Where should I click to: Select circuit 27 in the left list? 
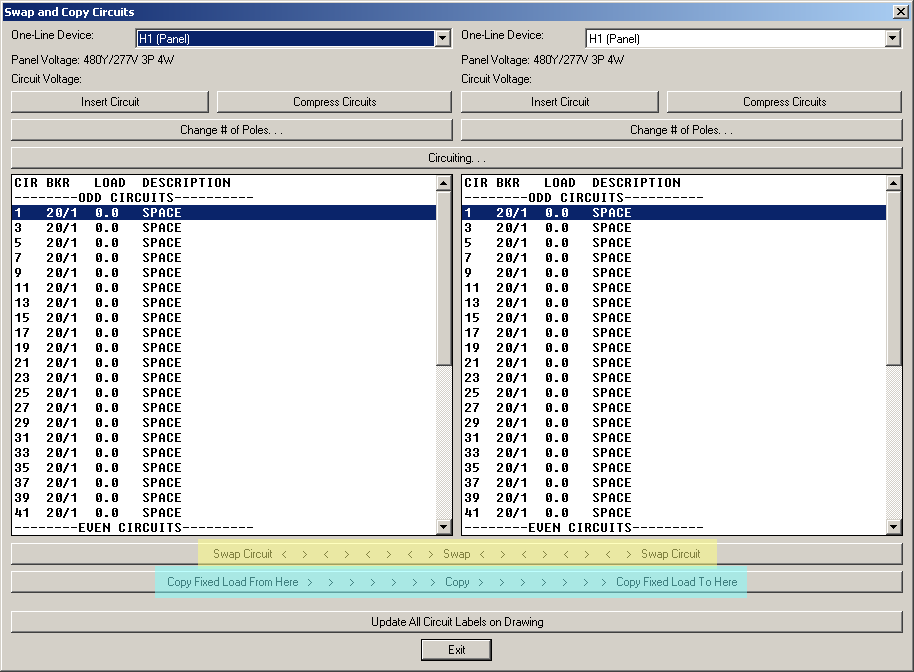click(224, 408)
